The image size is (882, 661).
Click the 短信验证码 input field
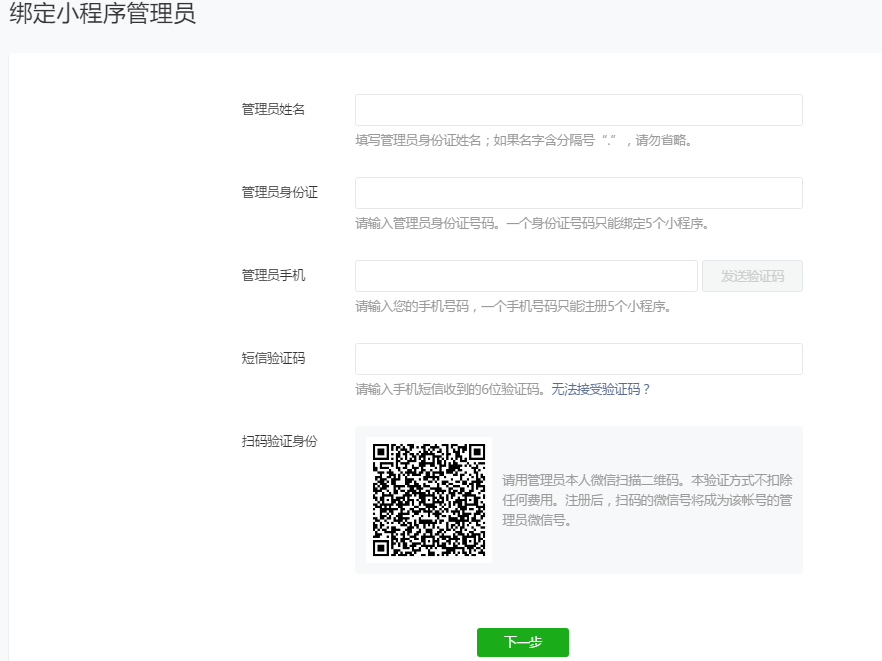click(x=578, y=359)
